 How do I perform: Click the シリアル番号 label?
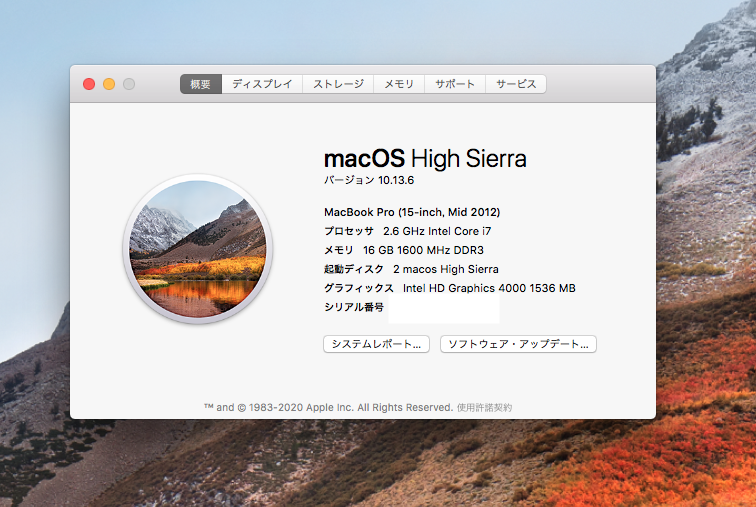(354, 307)
